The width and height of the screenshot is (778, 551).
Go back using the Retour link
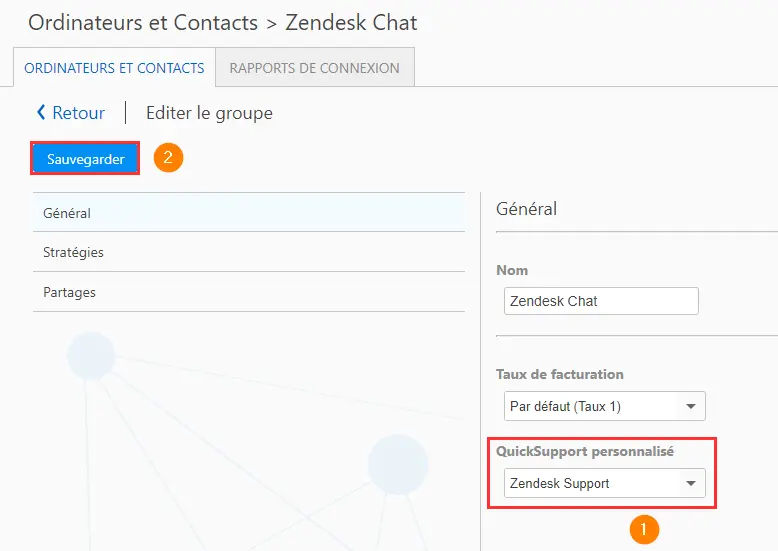pyautogui.click(x=78, y=113)
